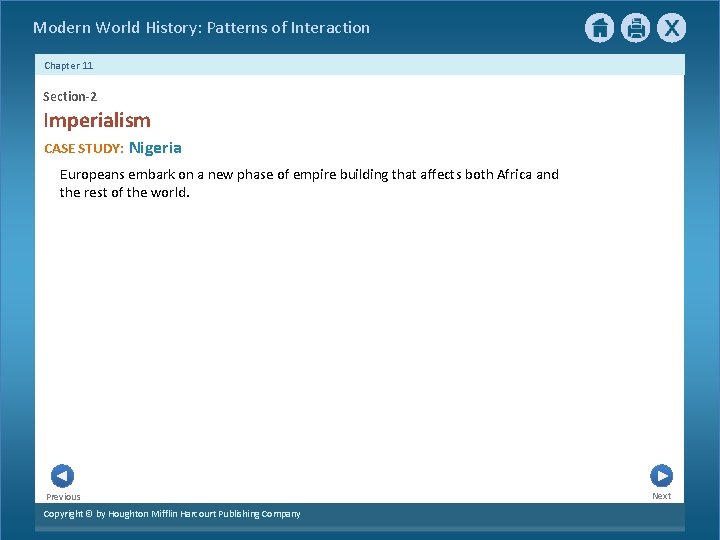Go back with the Previous arrow
This screenshot has width=720, height=540.
coord(62,476)
